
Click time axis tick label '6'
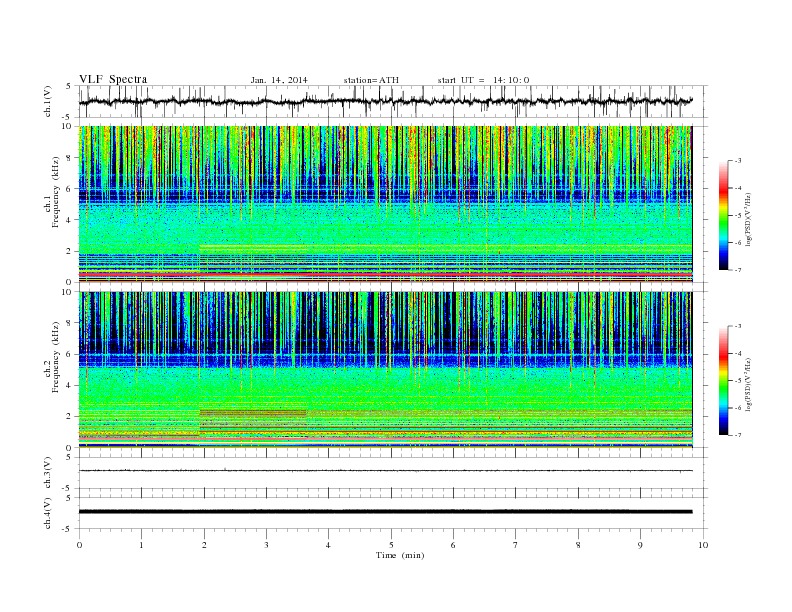[453, 545]
